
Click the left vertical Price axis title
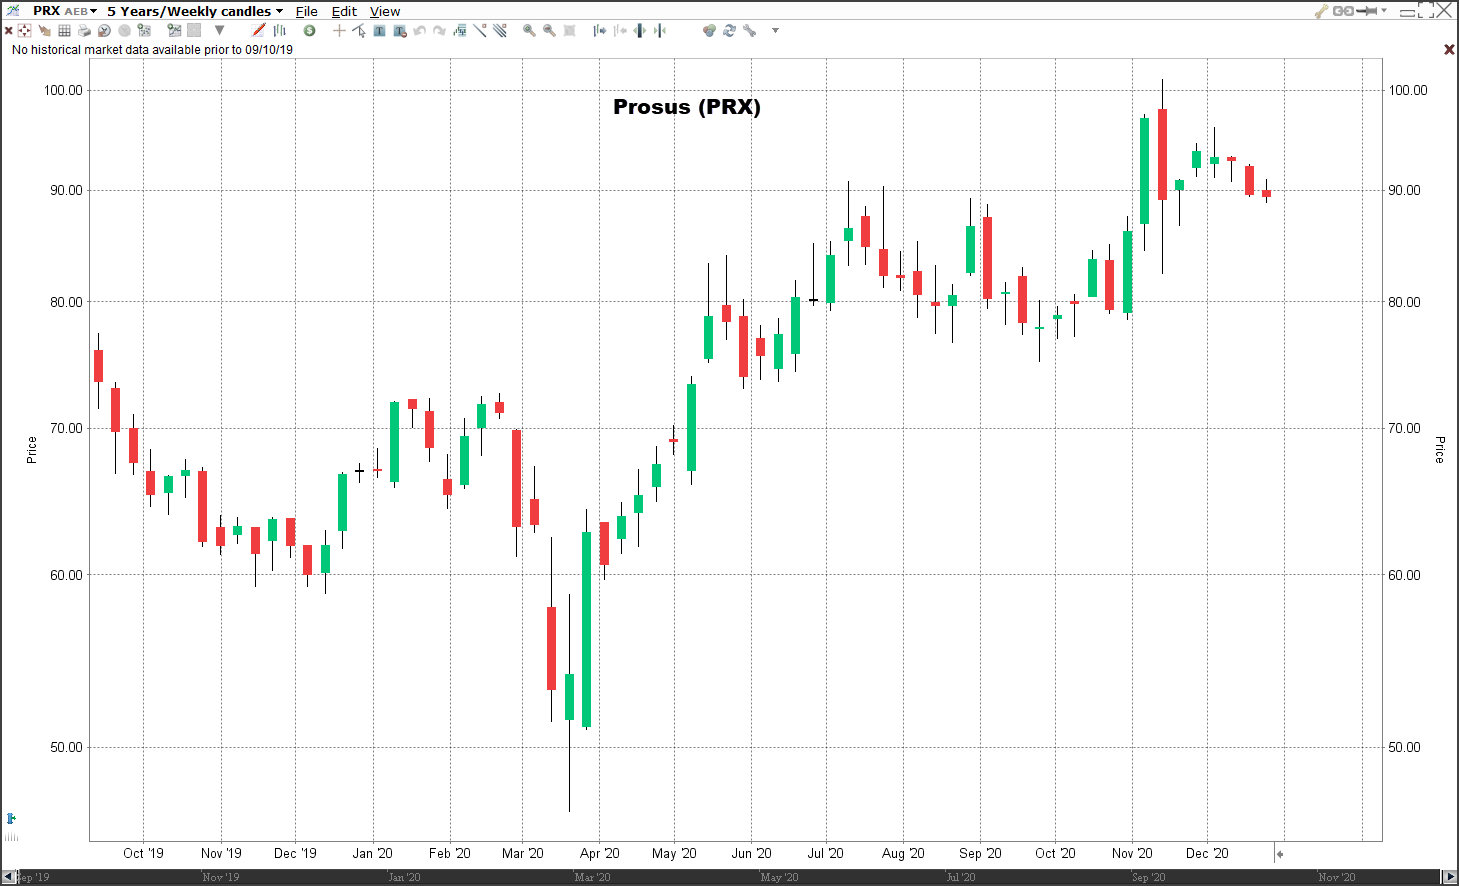pos(31,450)
